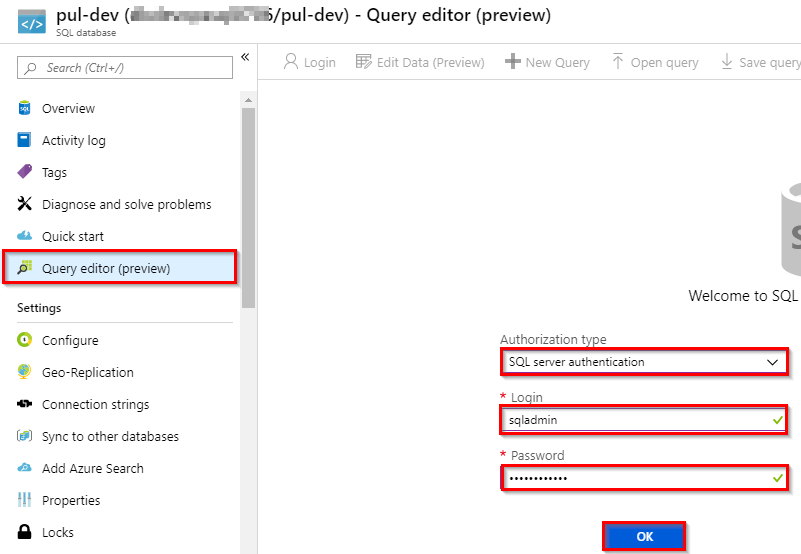Click the New Query plus icon

(x=512, y=61)
